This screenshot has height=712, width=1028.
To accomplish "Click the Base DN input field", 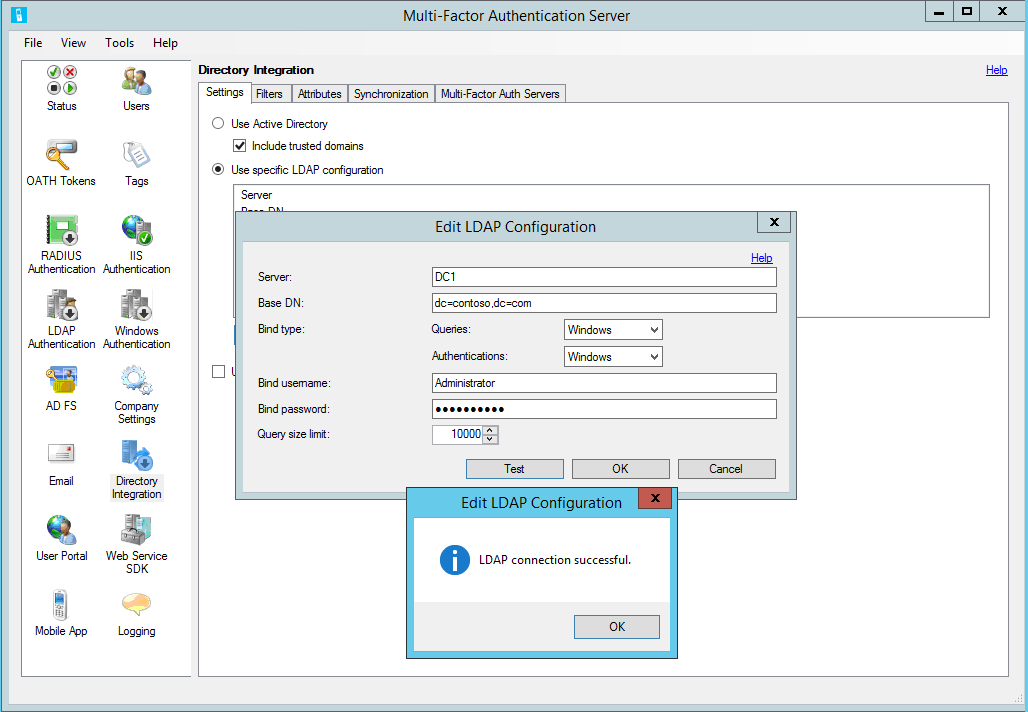I will coord(604,303).
